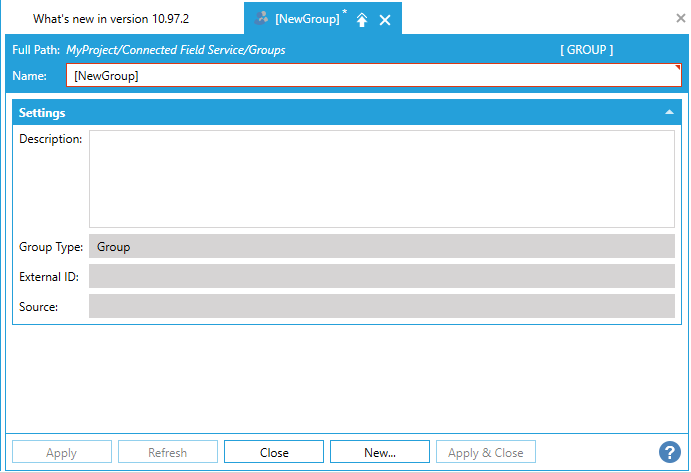The width and height of the screenshot is (691, 473).
Task: Click the New... button
Action: coord(380,453)
